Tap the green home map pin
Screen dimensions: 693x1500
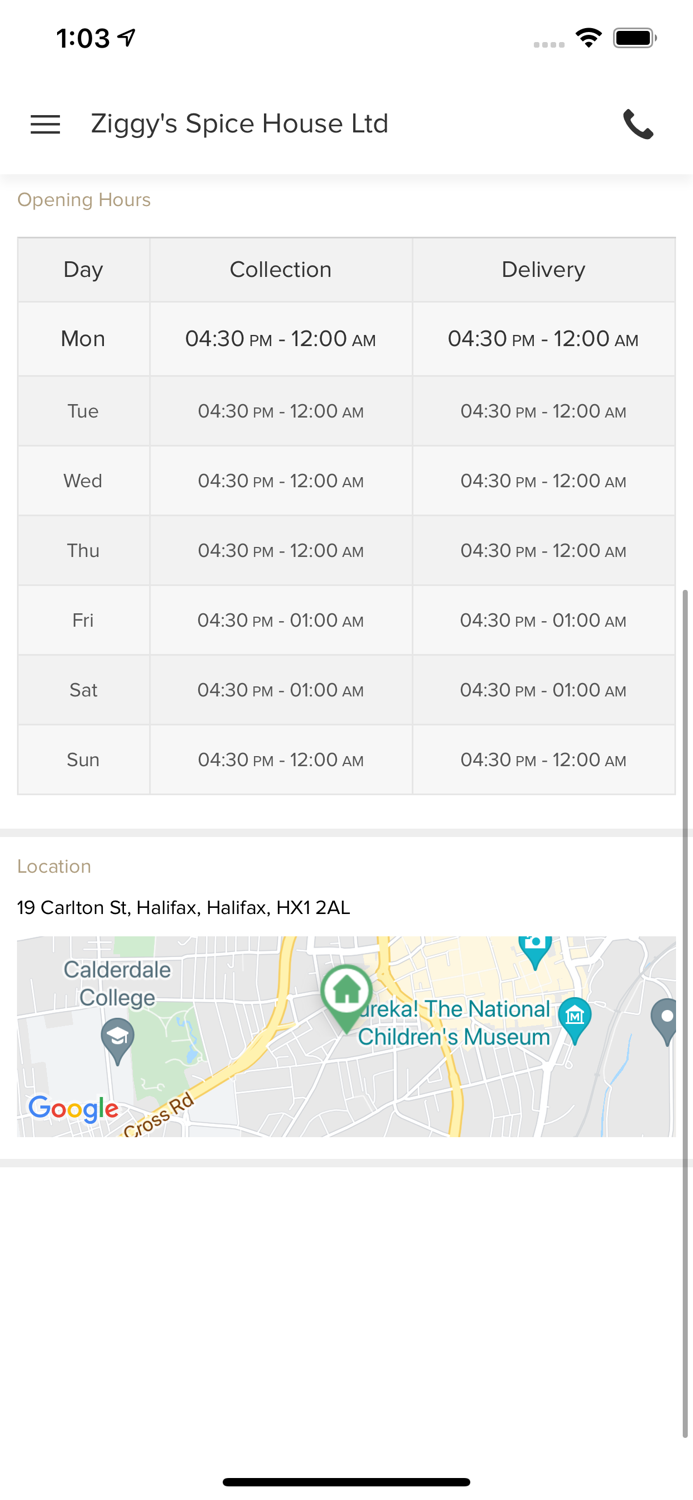[346, 994]
